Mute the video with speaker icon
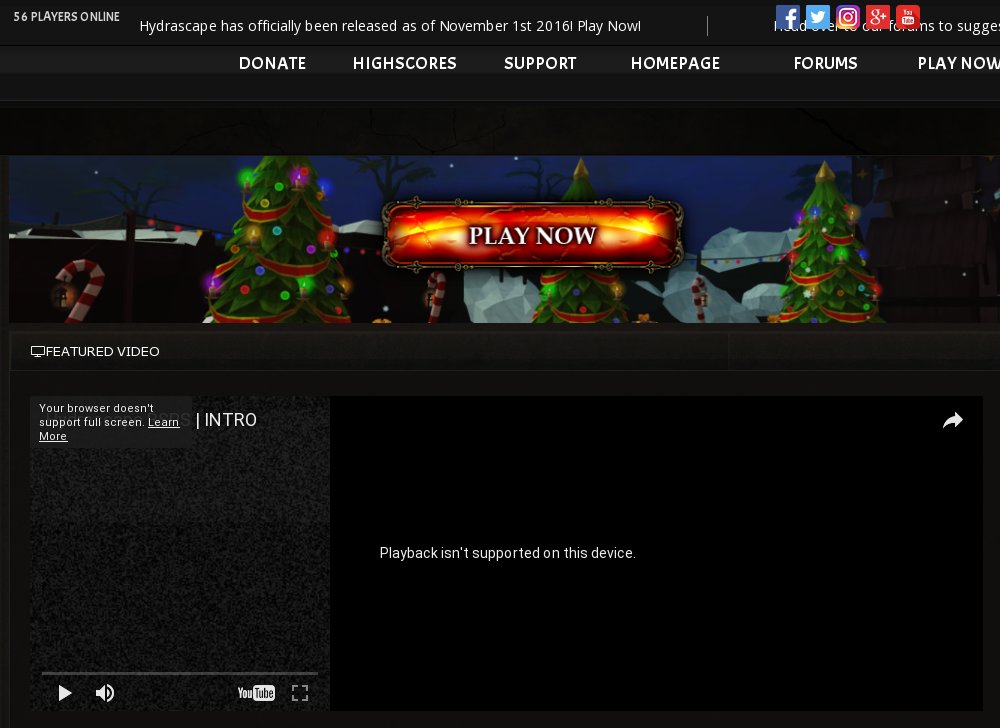The height and width of the screenshot is (728, 1000). (x=105, y=693)
